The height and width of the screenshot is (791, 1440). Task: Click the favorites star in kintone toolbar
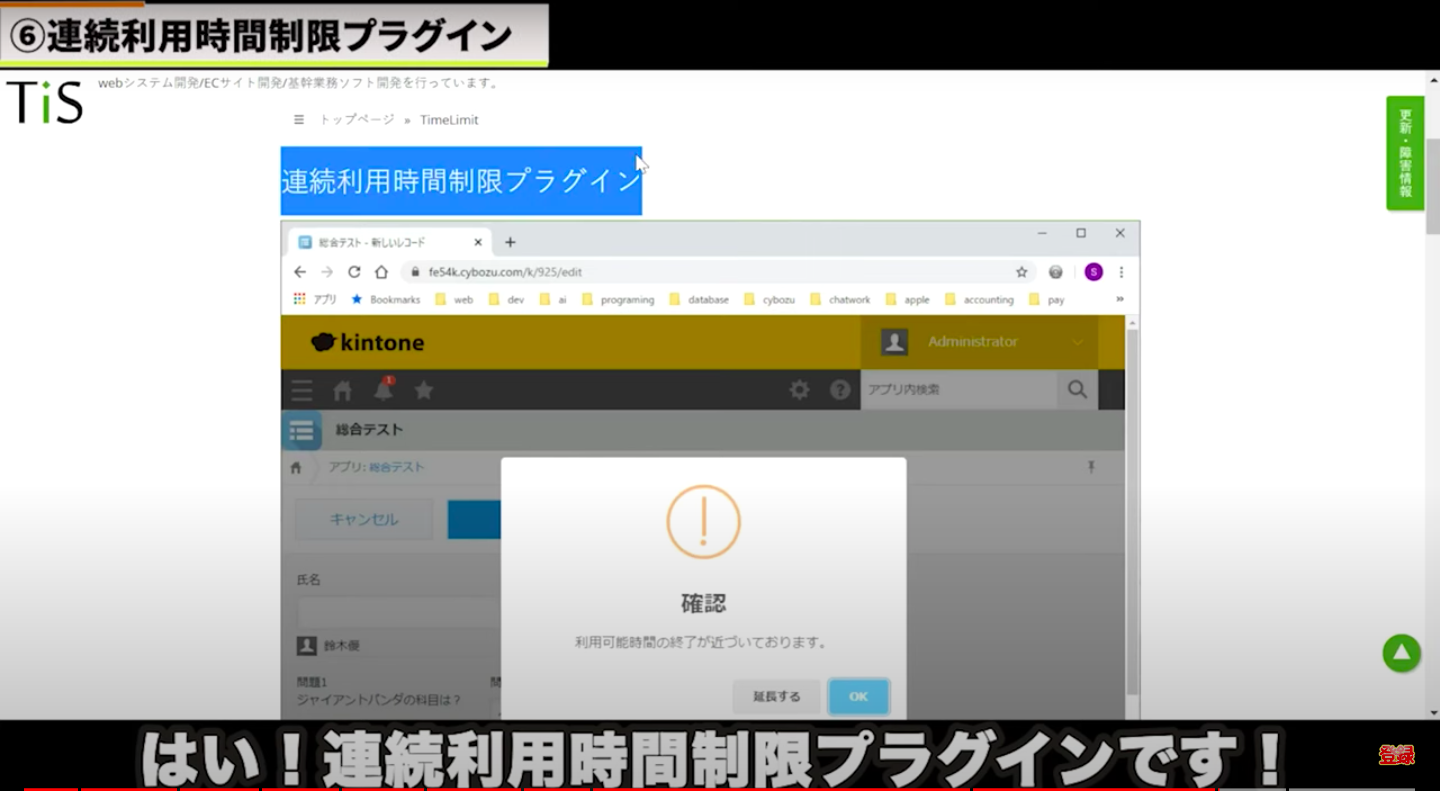[424, 390]
